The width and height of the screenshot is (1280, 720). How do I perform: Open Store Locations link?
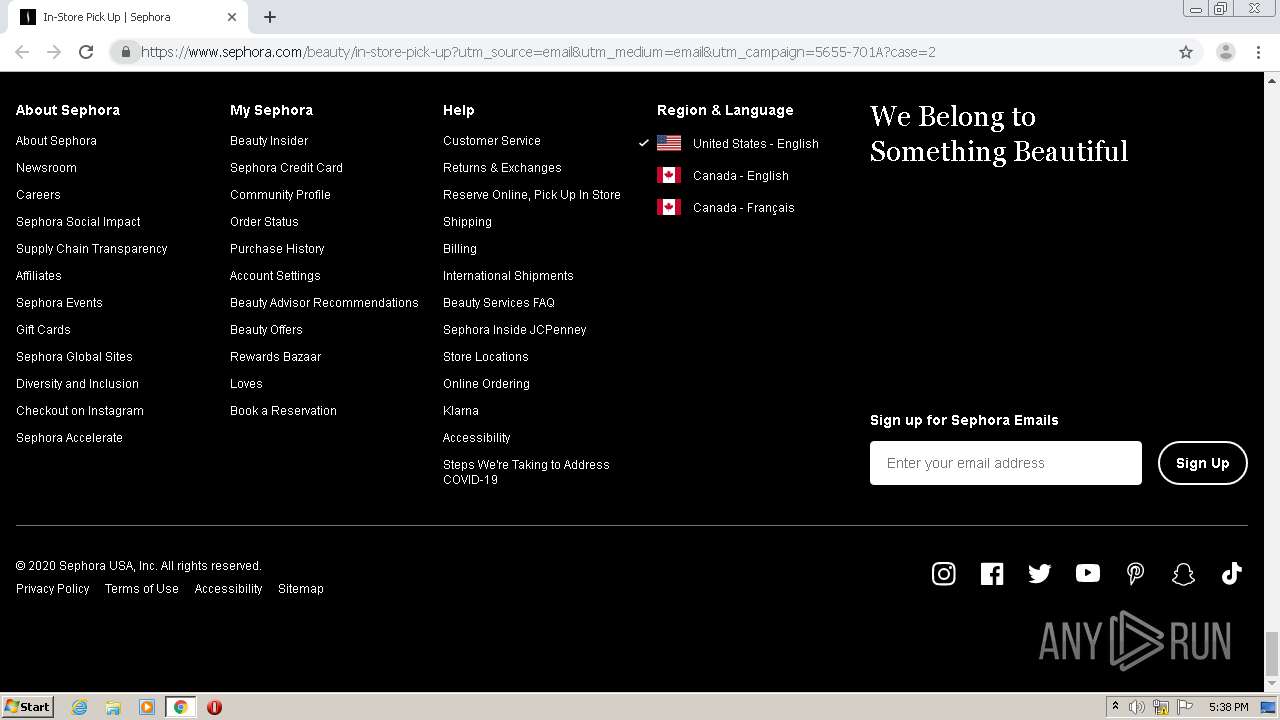486,357
